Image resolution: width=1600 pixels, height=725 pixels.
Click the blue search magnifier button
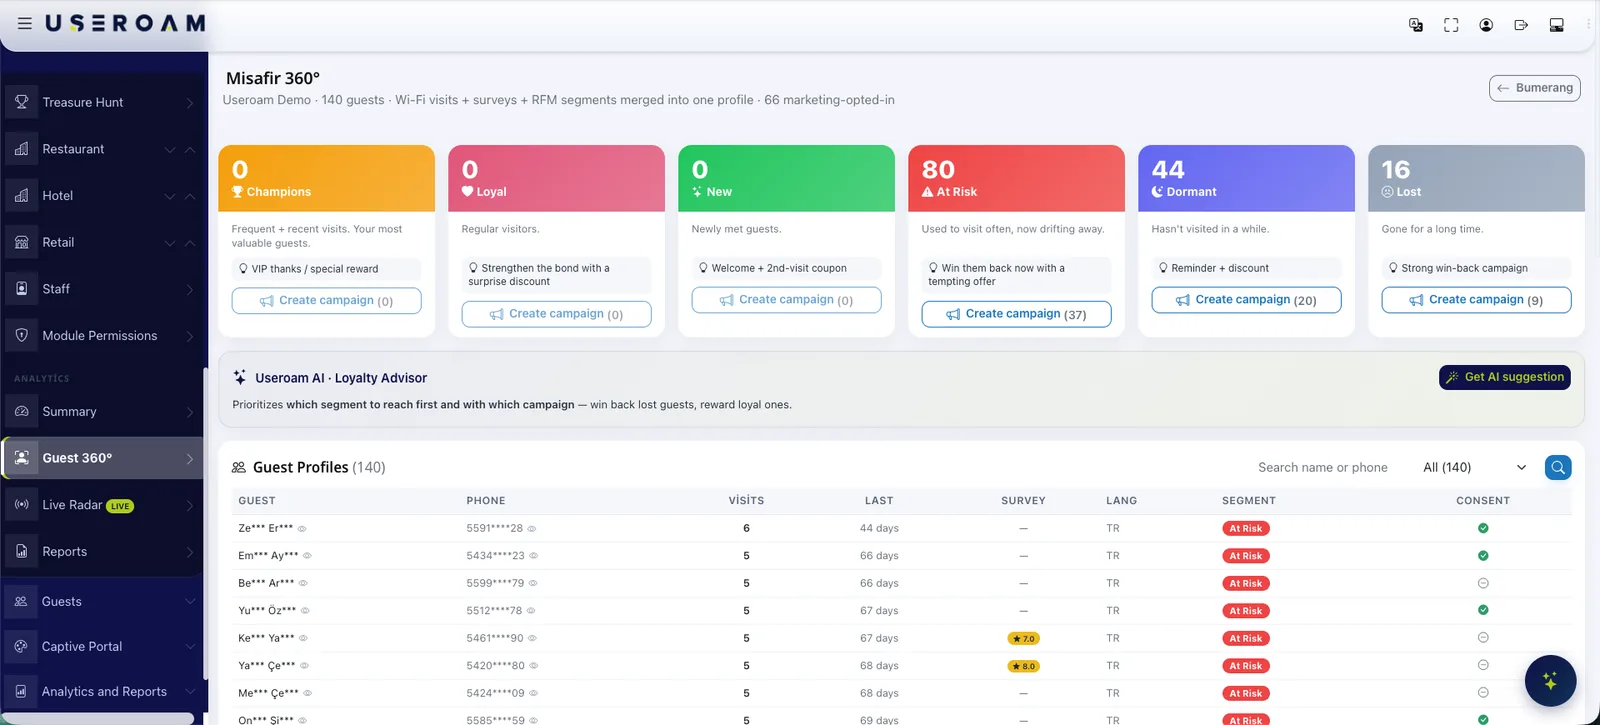[x=1558, y=467]
